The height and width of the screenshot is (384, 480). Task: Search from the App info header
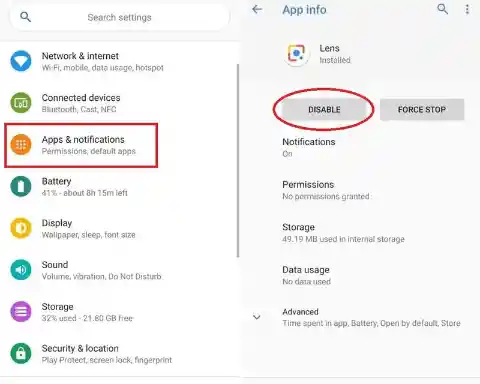pos(442,9)
